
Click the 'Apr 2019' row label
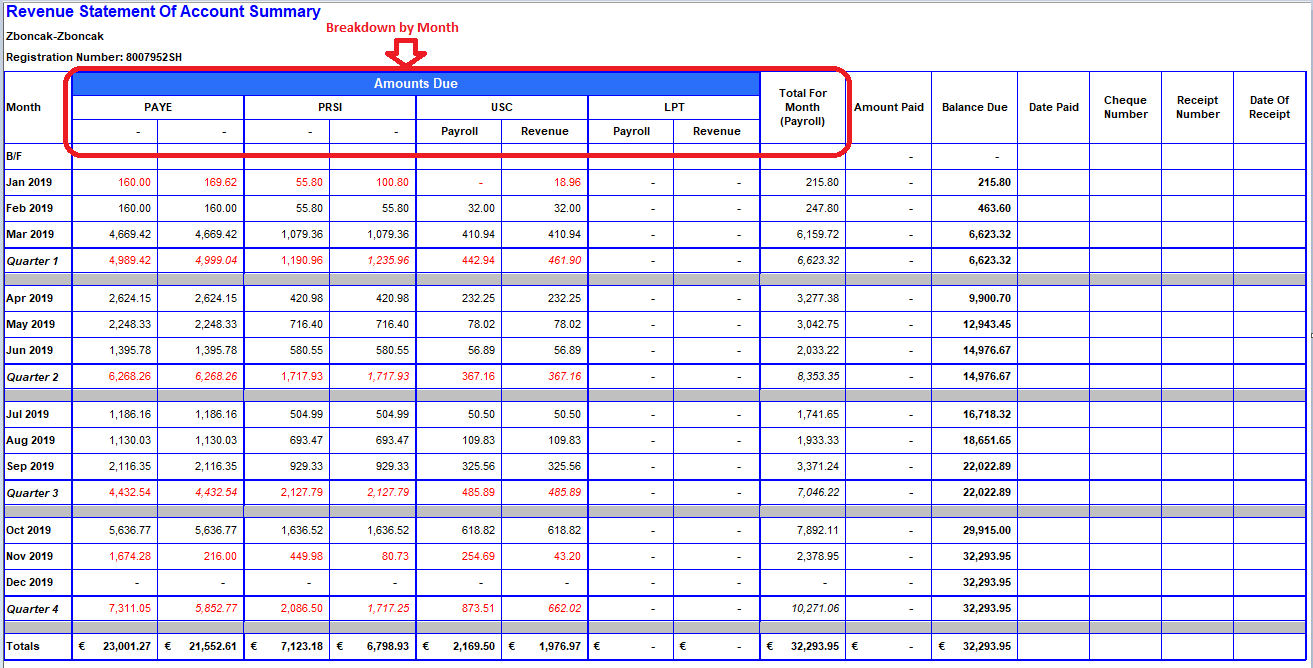(x=29, y=298)
